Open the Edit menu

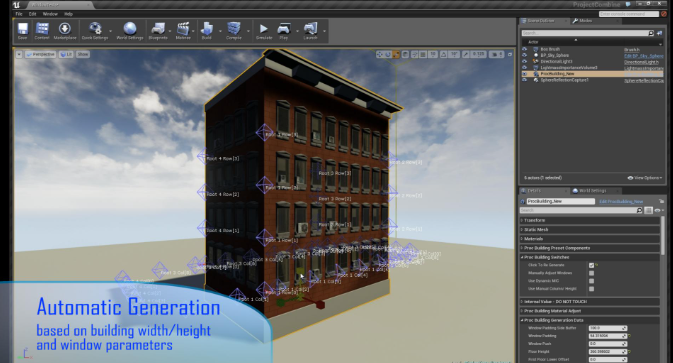click(x=32, y=14)
